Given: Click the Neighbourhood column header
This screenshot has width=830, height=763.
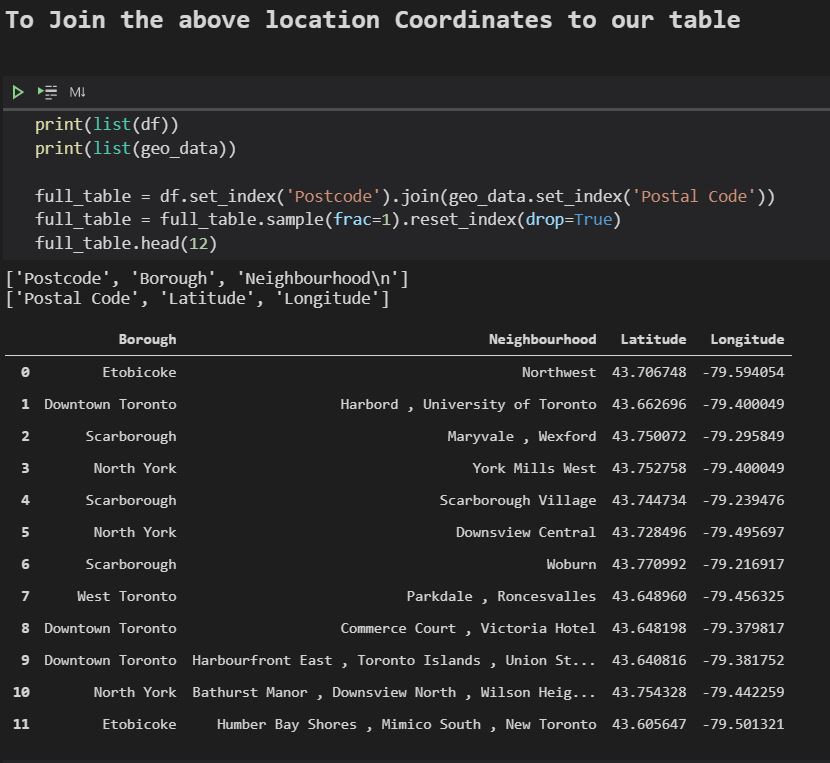Looking at the screenshot, I should [542, 339].
